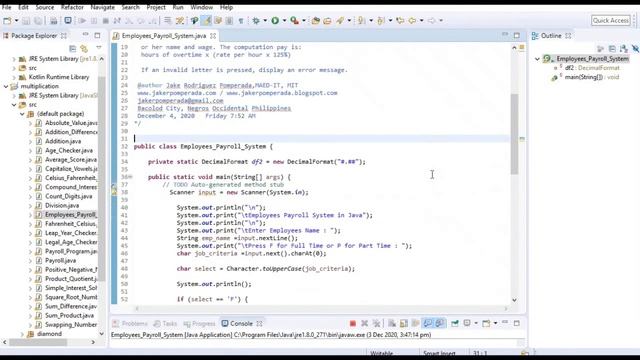Select main(String[]) in Outline view

pyautogui.click(x=585, y=77)
